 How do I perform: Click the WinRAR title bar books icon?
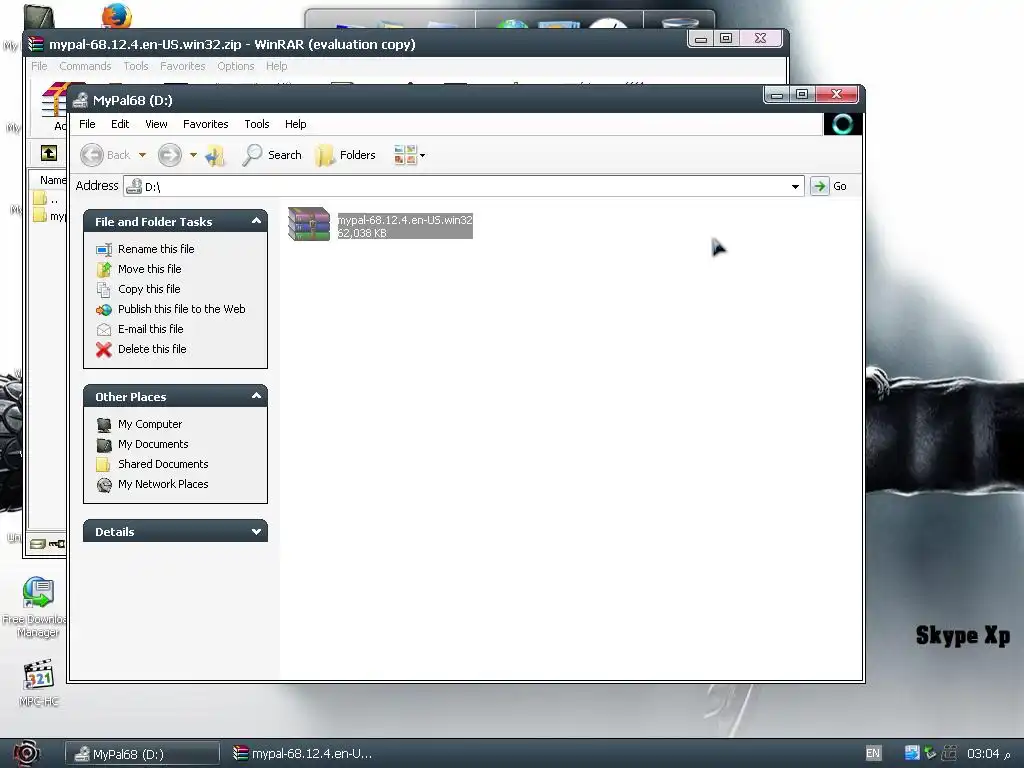click(x=35, y=44)
